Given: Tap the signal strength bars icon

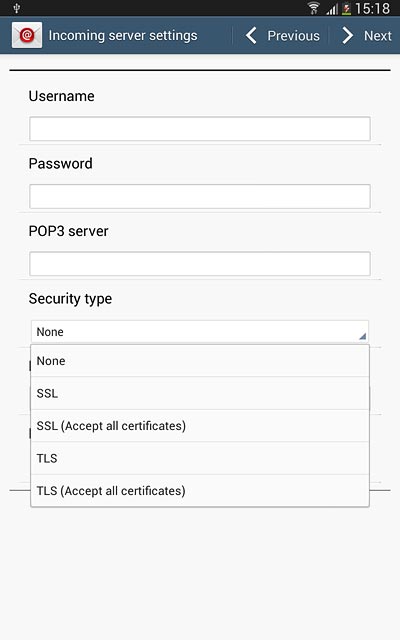Looking at the screenshot, I should [332, 9].
